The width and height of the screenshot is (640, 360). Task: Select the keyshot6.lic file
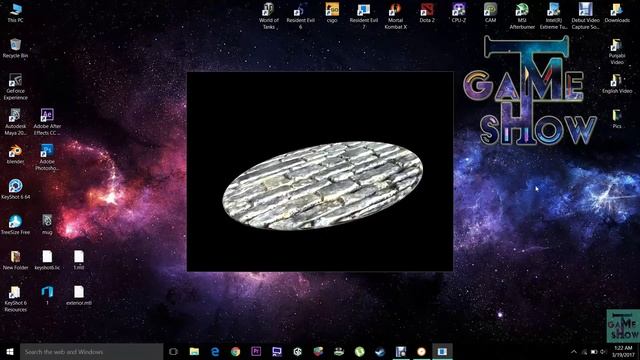47,260
